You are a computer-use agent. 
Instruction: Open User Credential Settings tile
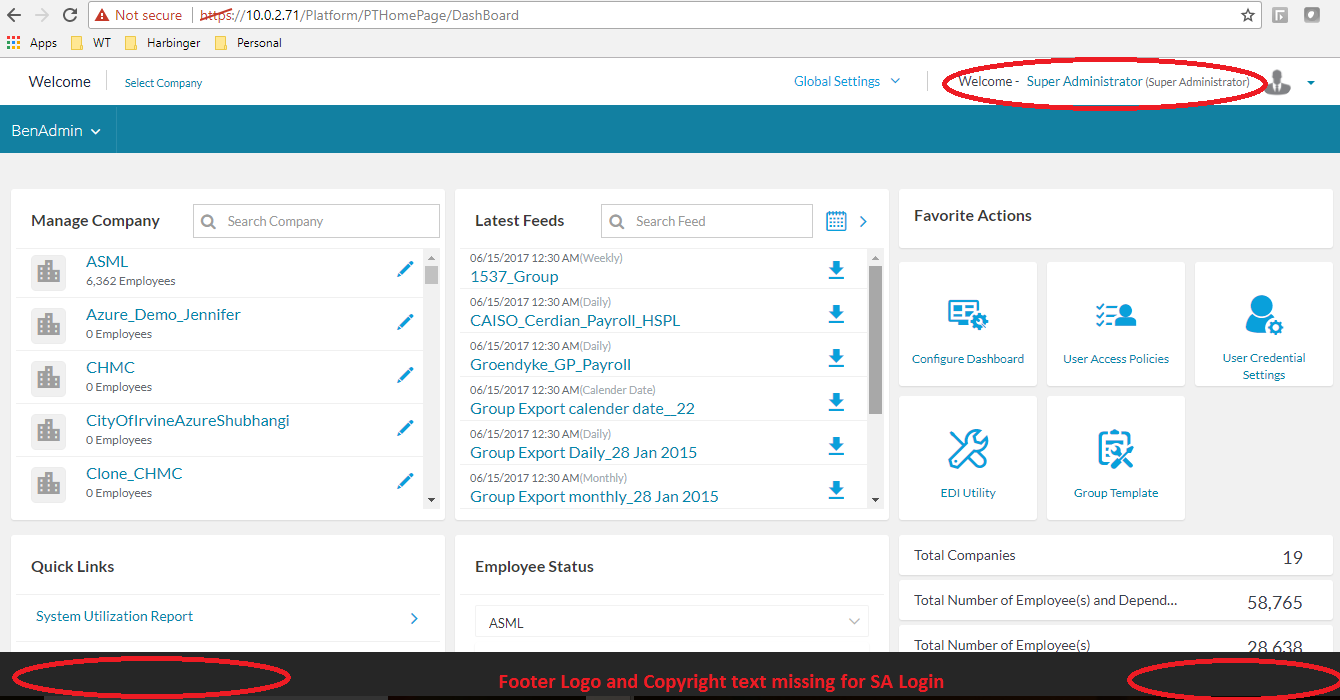point(1263,323)
